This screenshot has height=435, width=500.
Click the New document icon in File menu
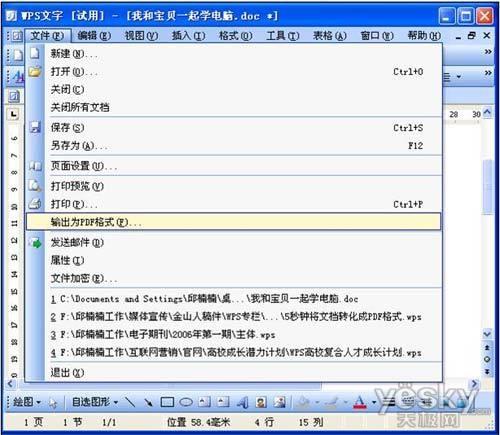(35, 53)
